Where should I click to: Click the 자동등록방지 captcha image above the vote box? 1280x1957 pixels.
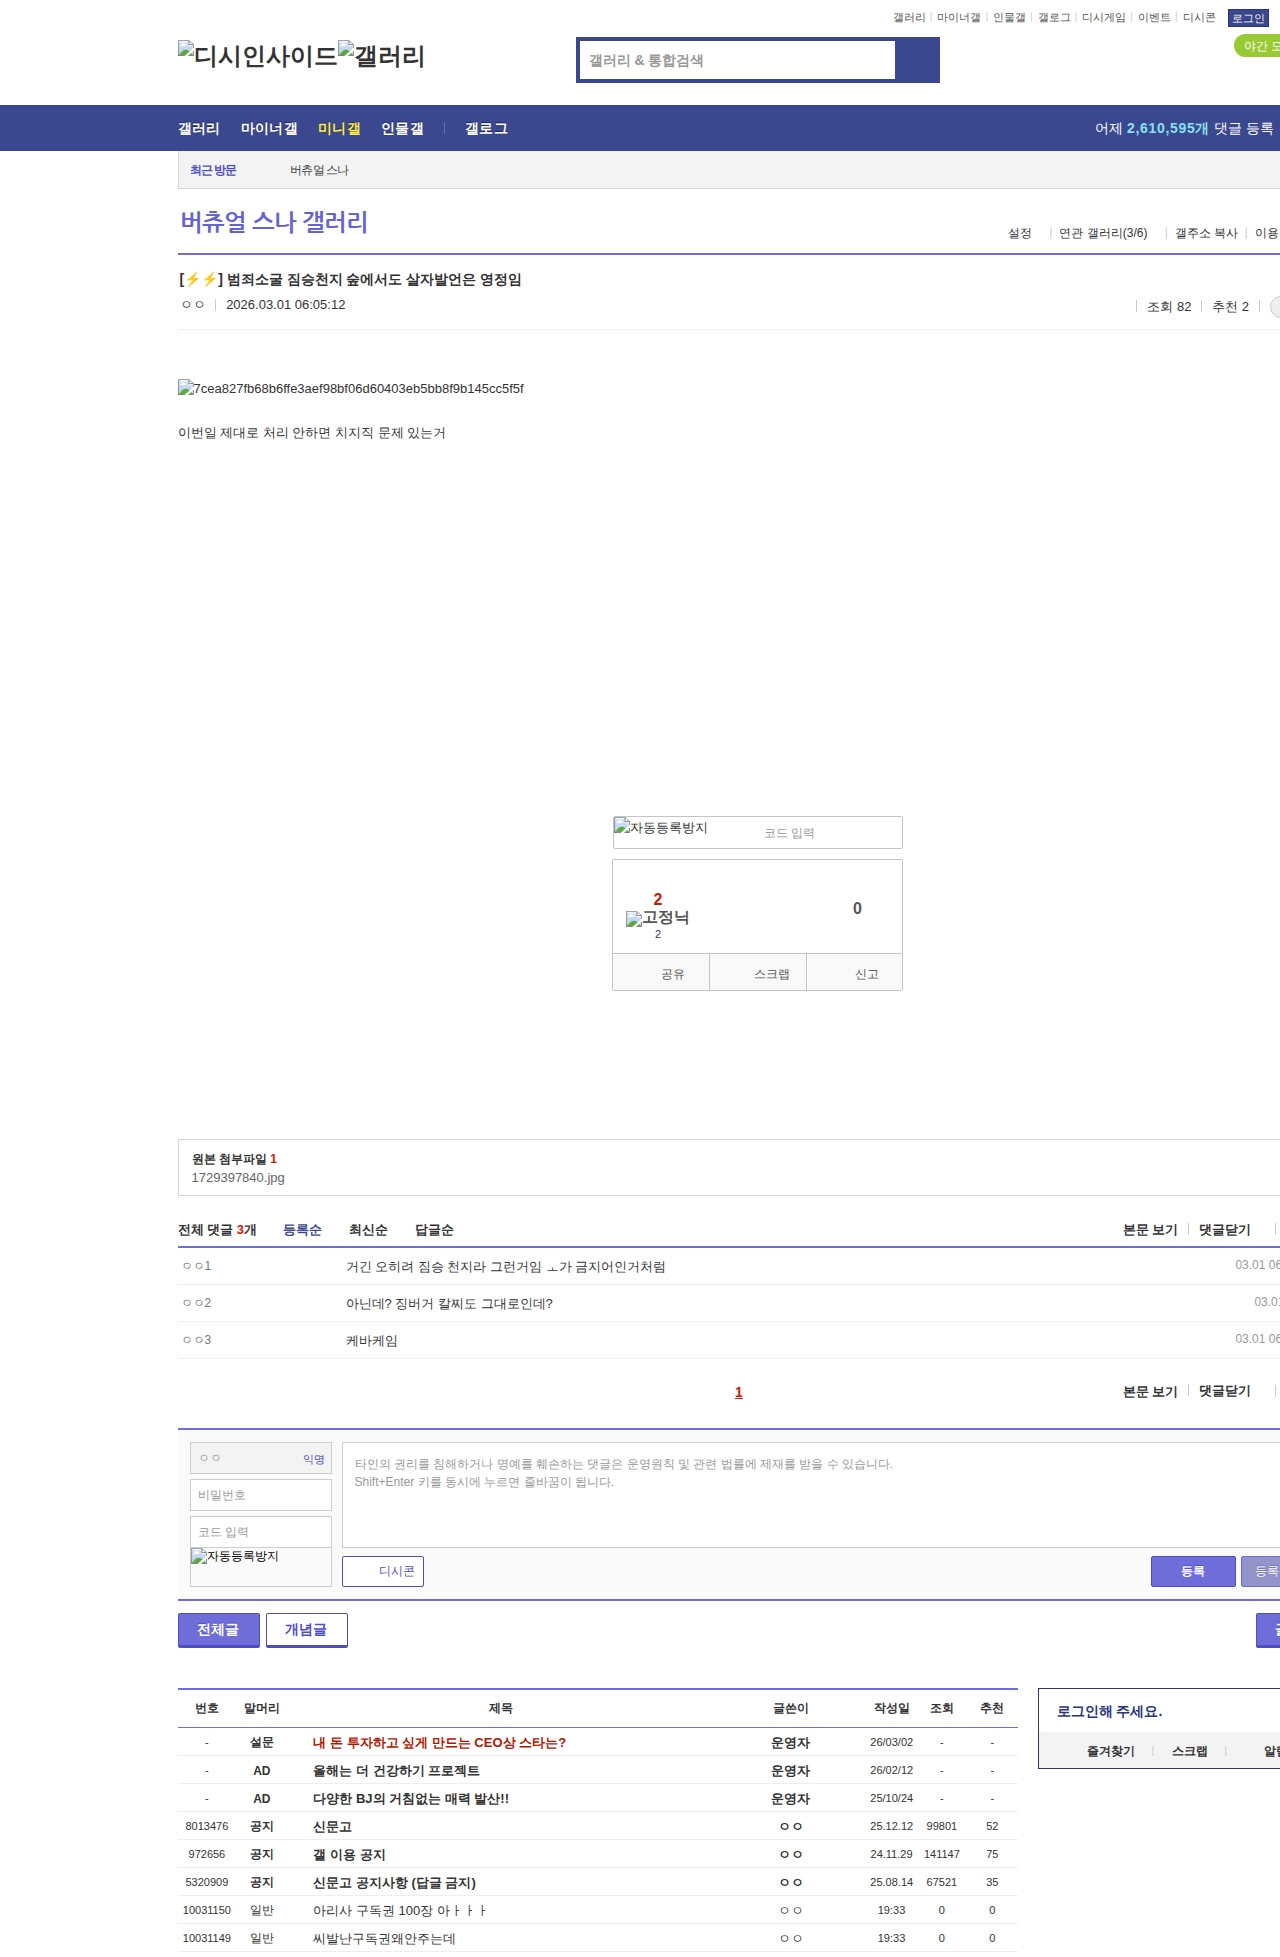coord(661,828)
